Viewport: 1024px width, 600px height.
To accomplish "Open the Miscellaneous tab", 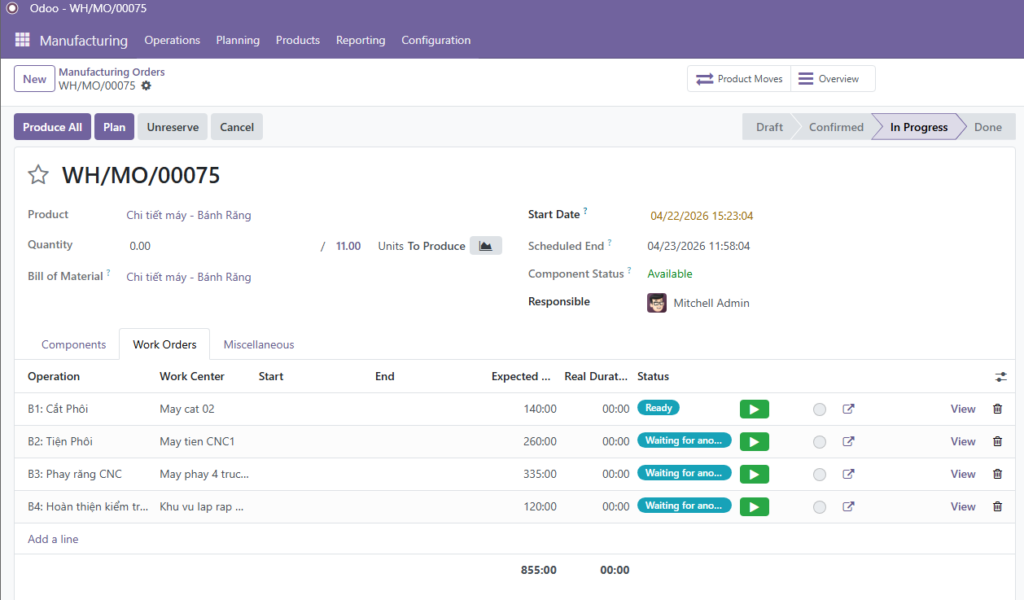I will click(x=259, y=345).
